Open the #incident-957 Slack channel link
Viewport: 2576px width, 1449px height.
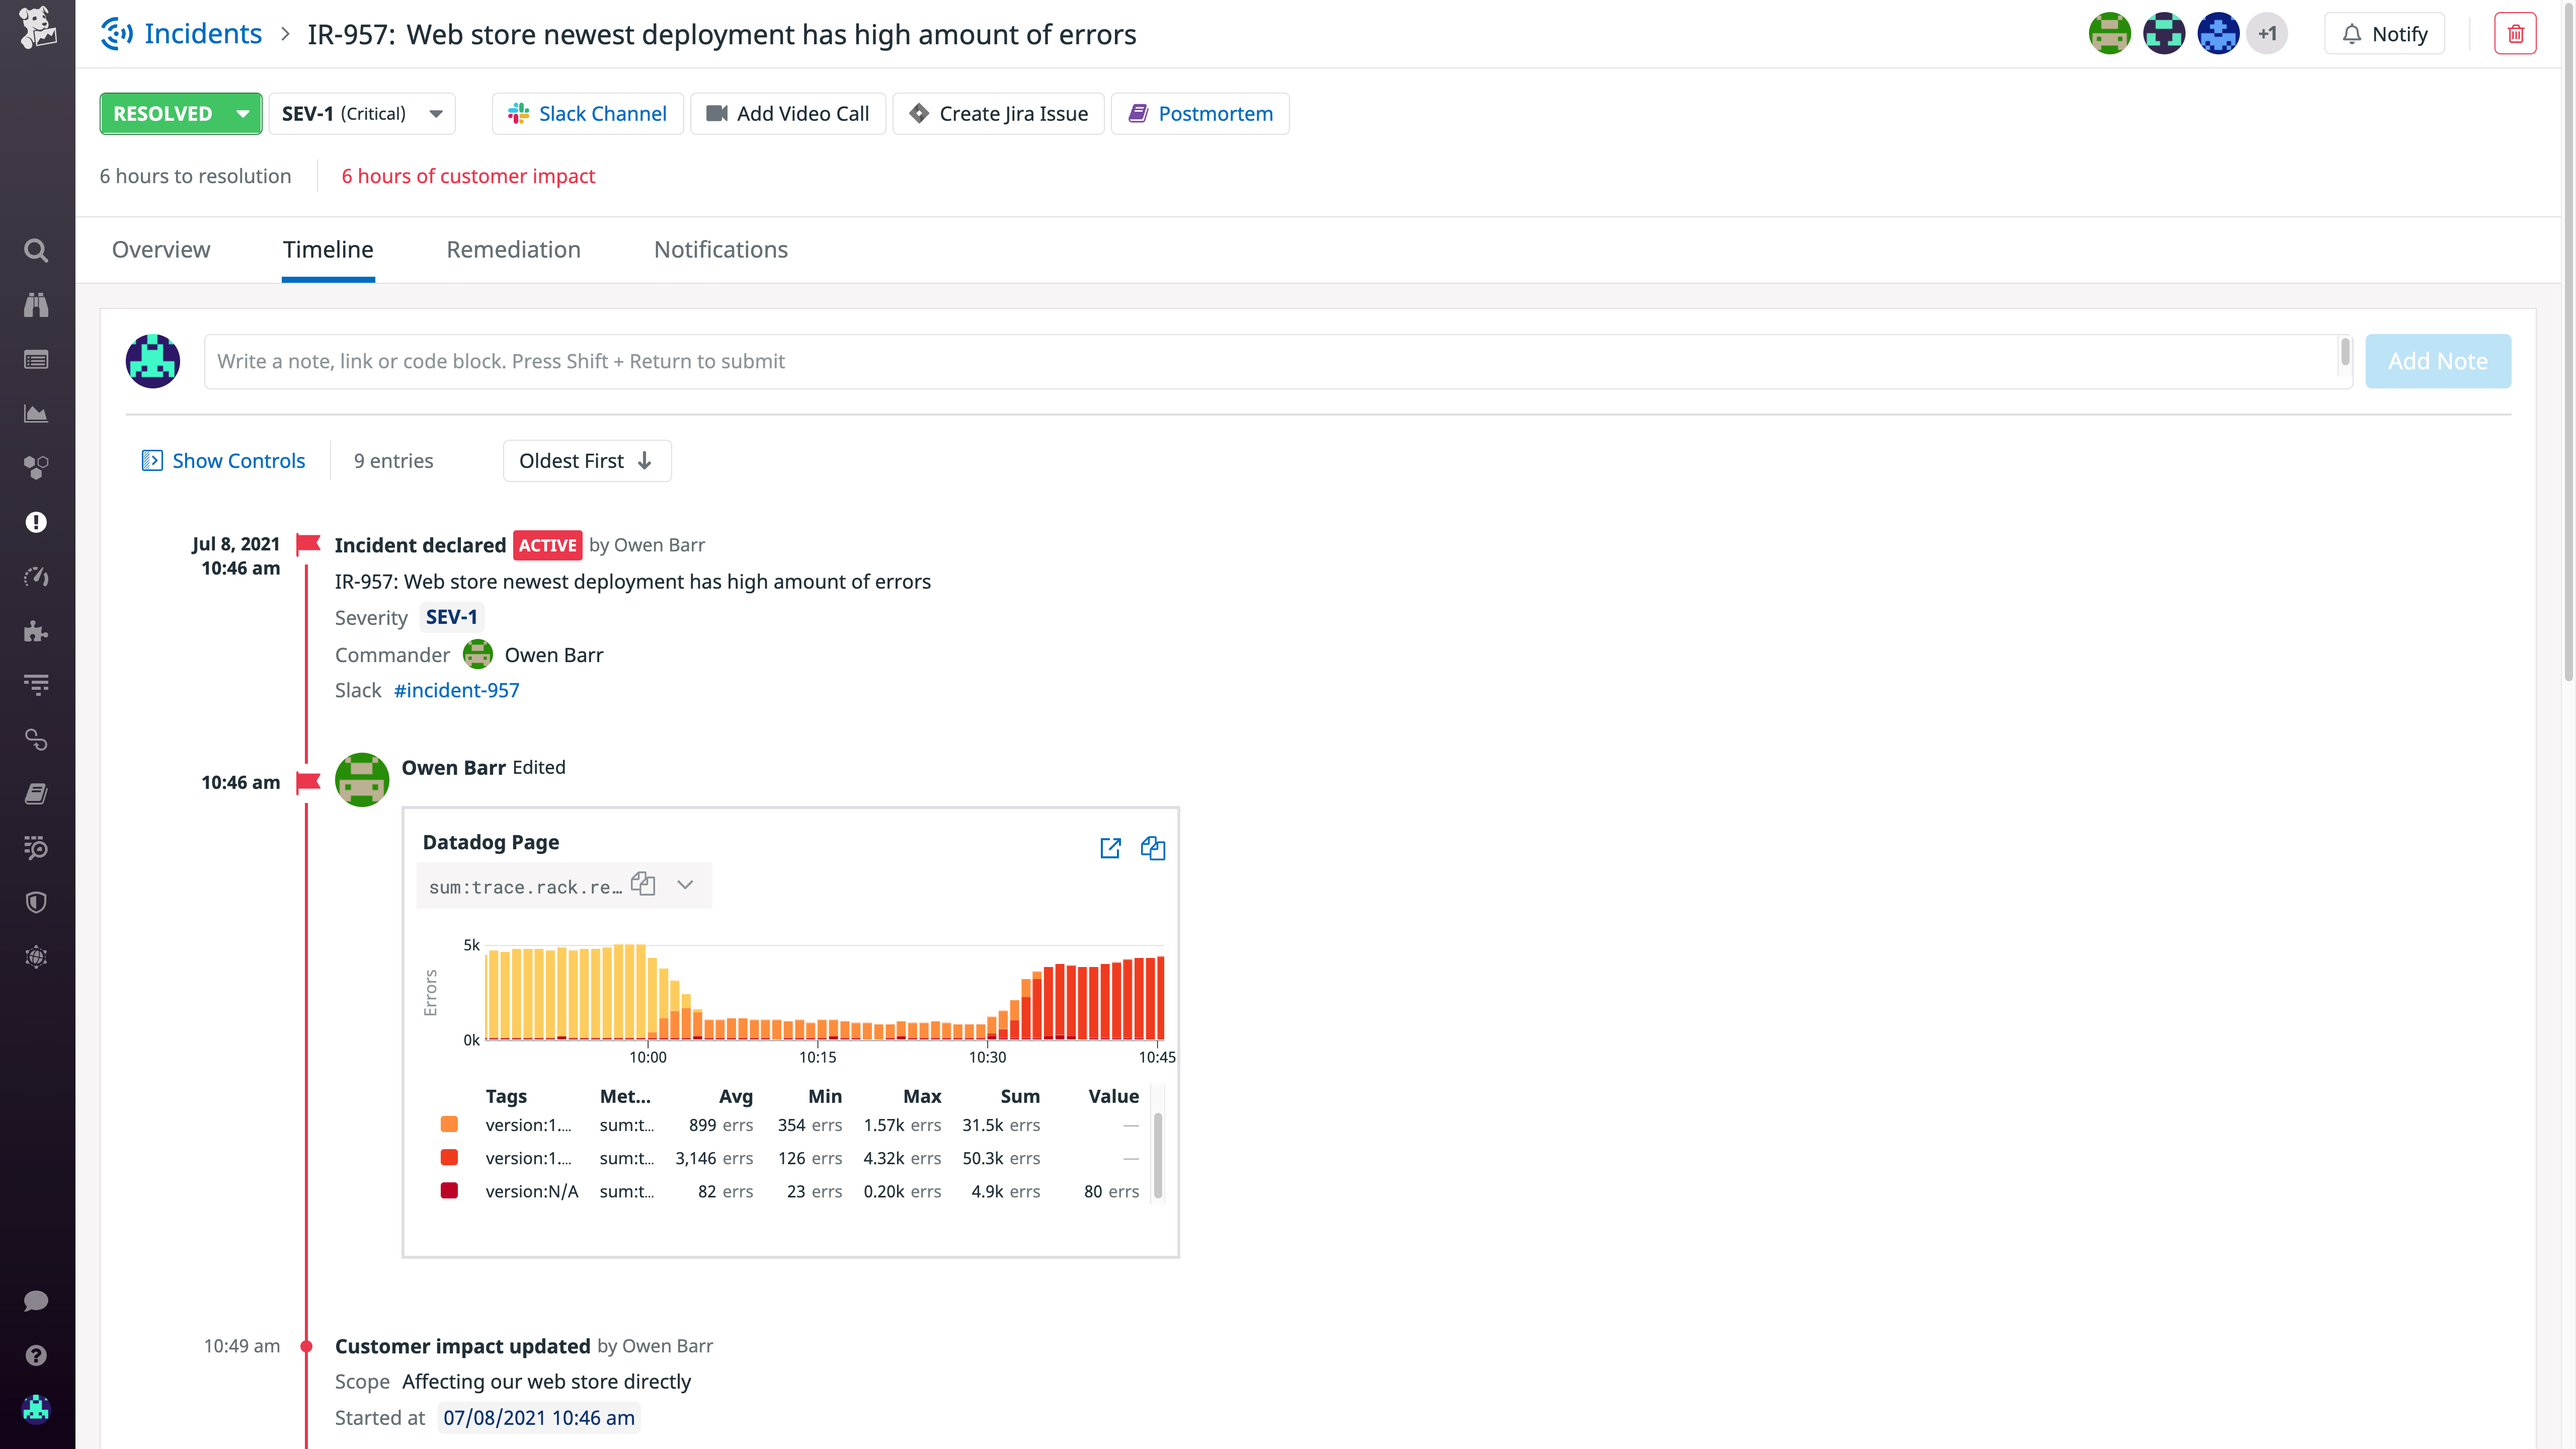[x=456, y=690]
